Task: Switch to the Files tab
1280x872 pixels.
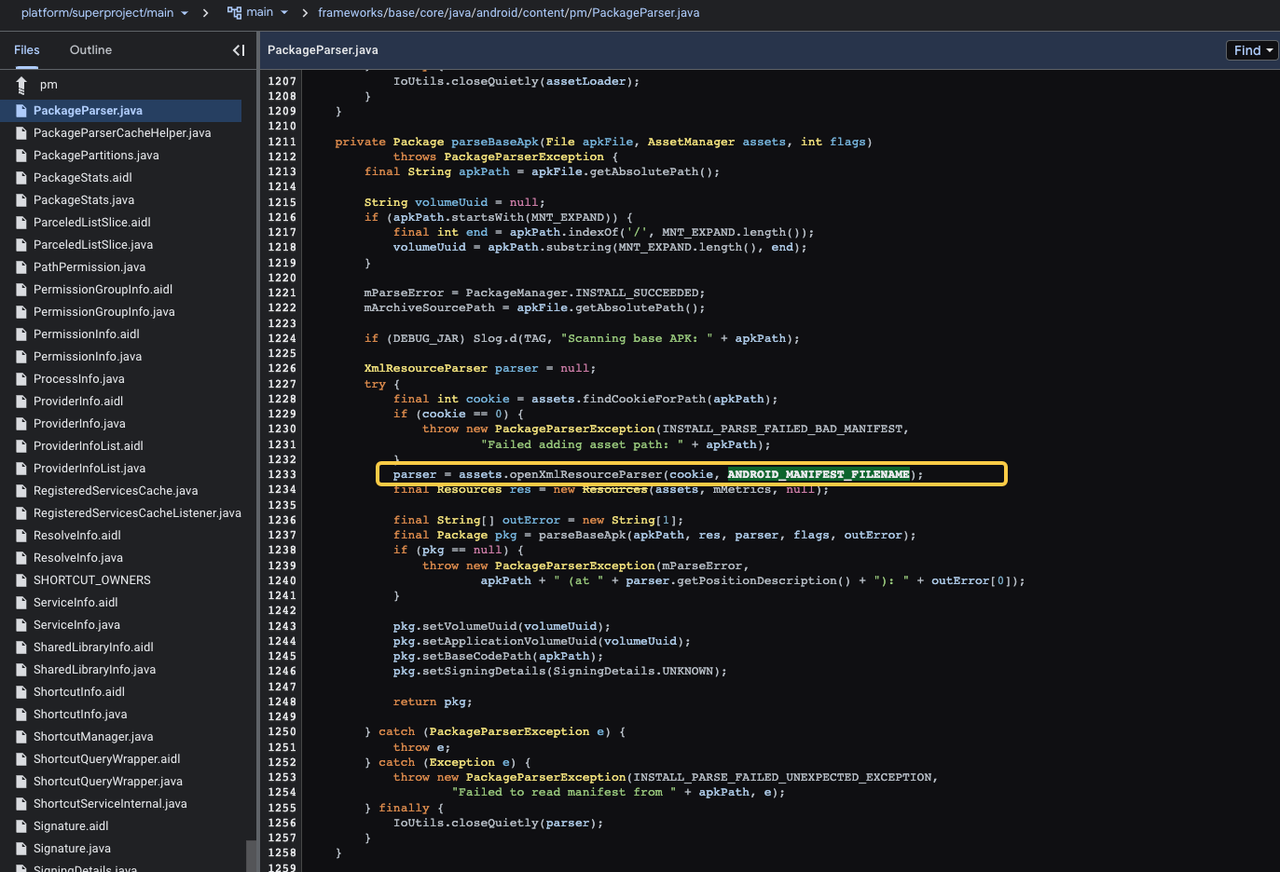Action: 27,50
